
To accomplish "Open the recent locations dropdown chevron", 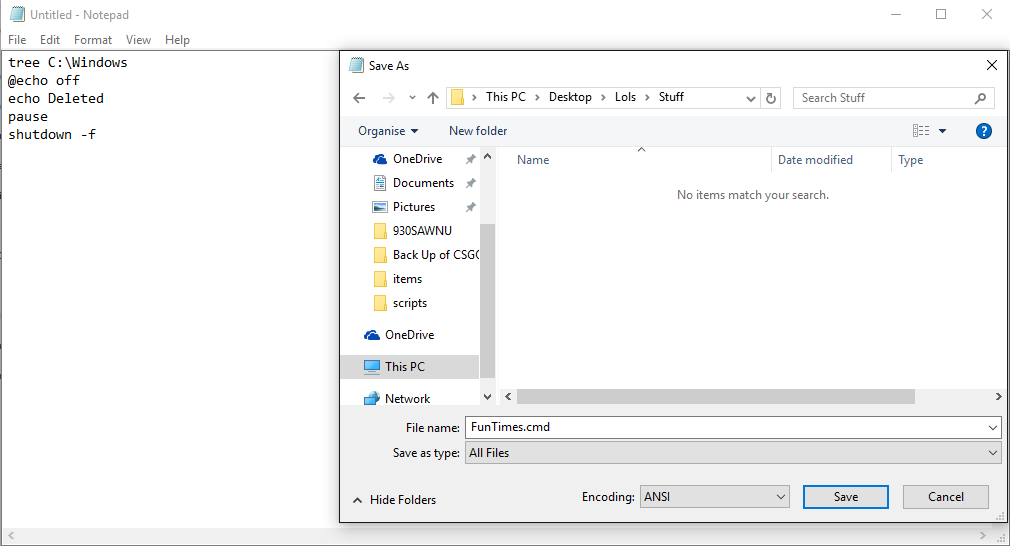I will point(412,98).
